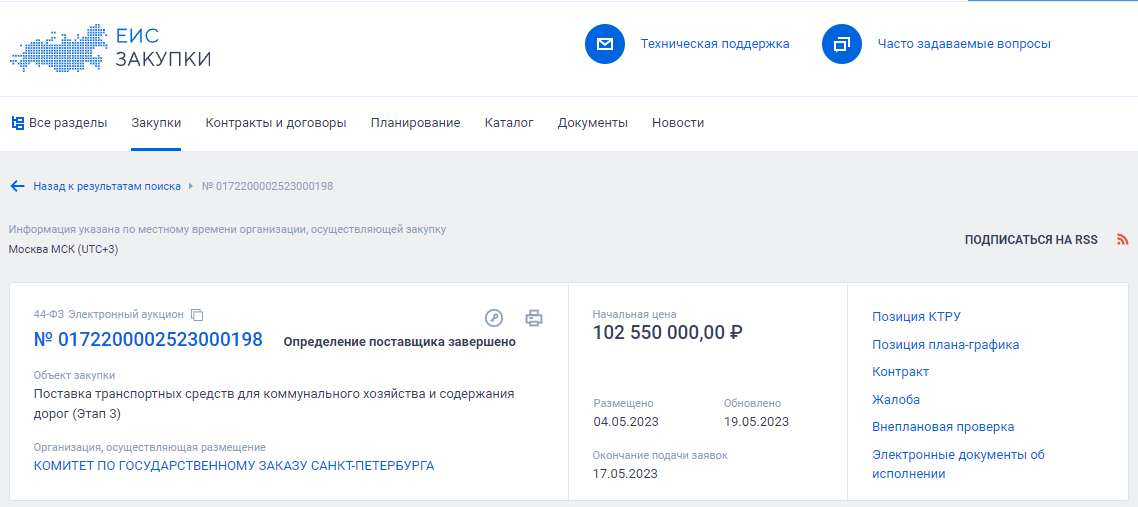Print the procurement card with the printer icon

534,318
